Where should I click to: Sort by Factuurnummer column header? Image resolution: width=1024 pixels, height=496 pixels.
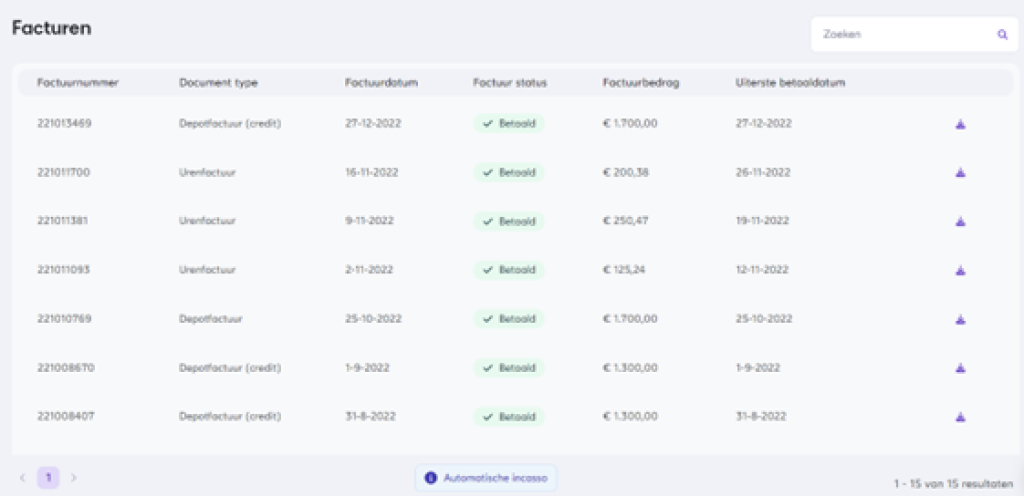tap(78, 82)
